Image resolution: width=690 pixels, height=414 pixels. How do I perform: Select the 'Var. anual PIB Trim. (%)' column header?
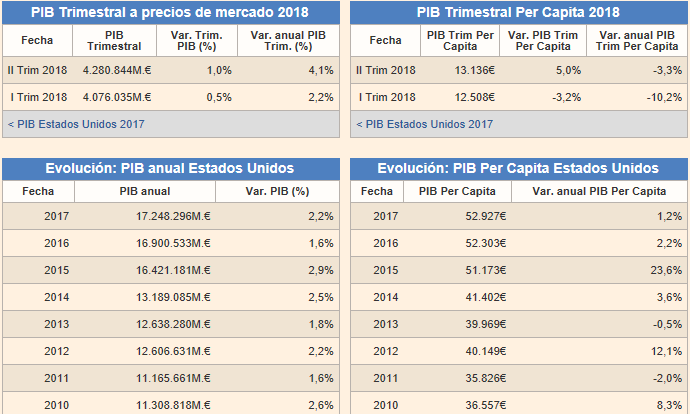click(x=288, y=40)
